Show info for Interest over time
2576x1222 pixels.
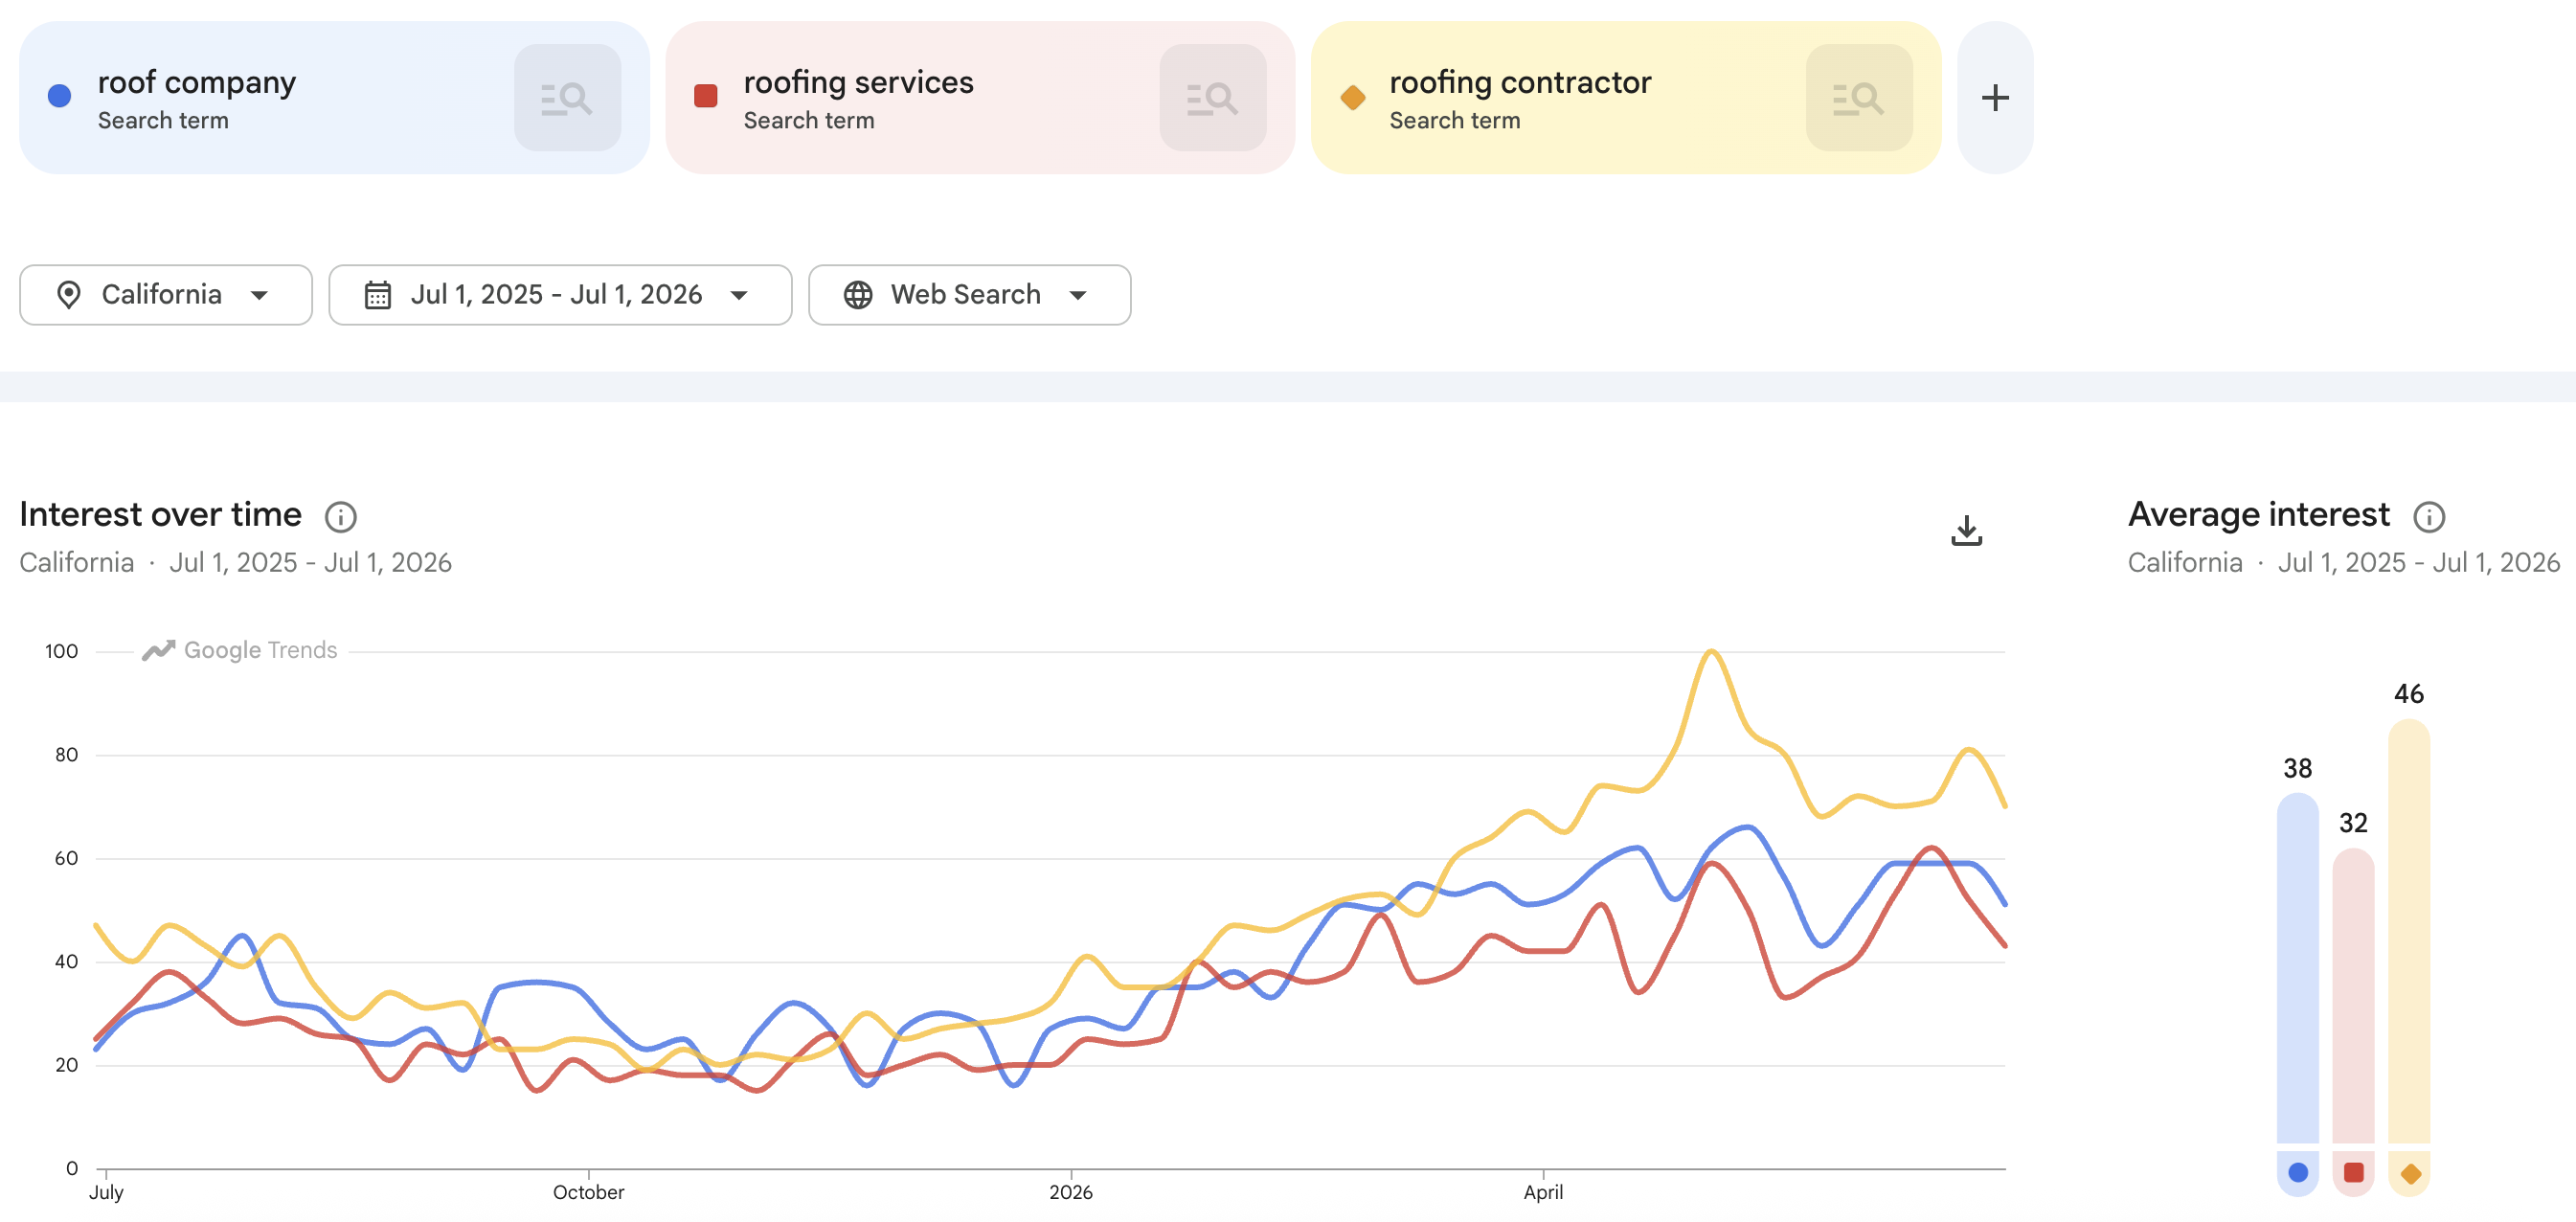341,517
